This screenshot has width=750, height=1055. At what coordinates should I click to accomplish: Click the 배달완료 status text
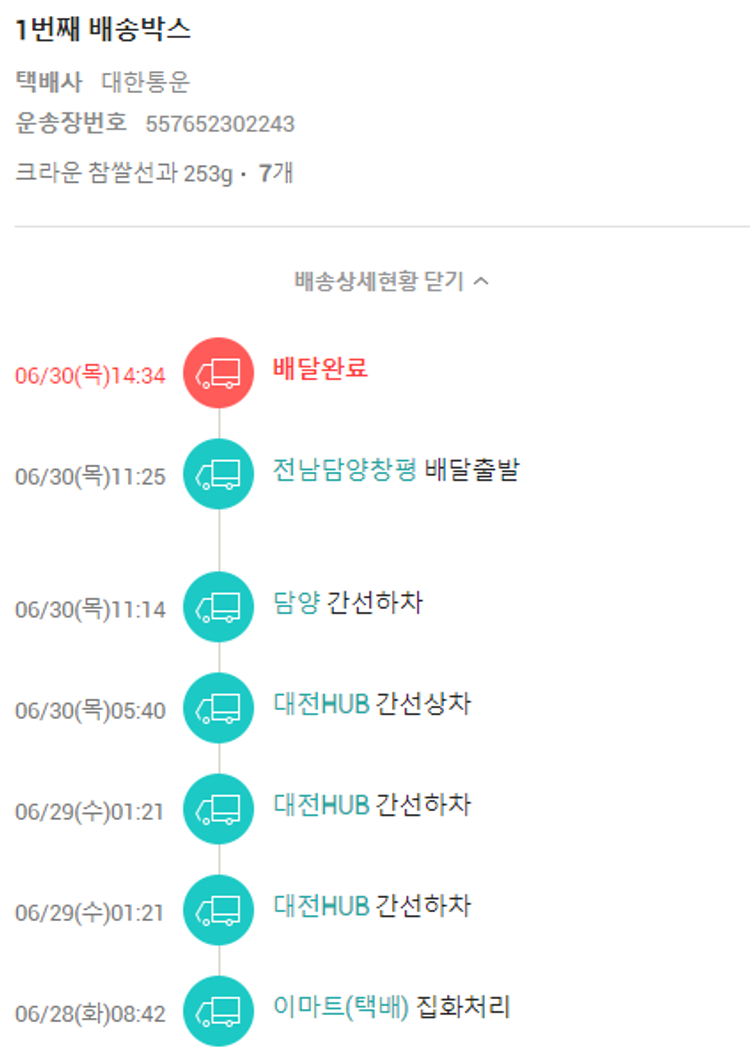320,368
